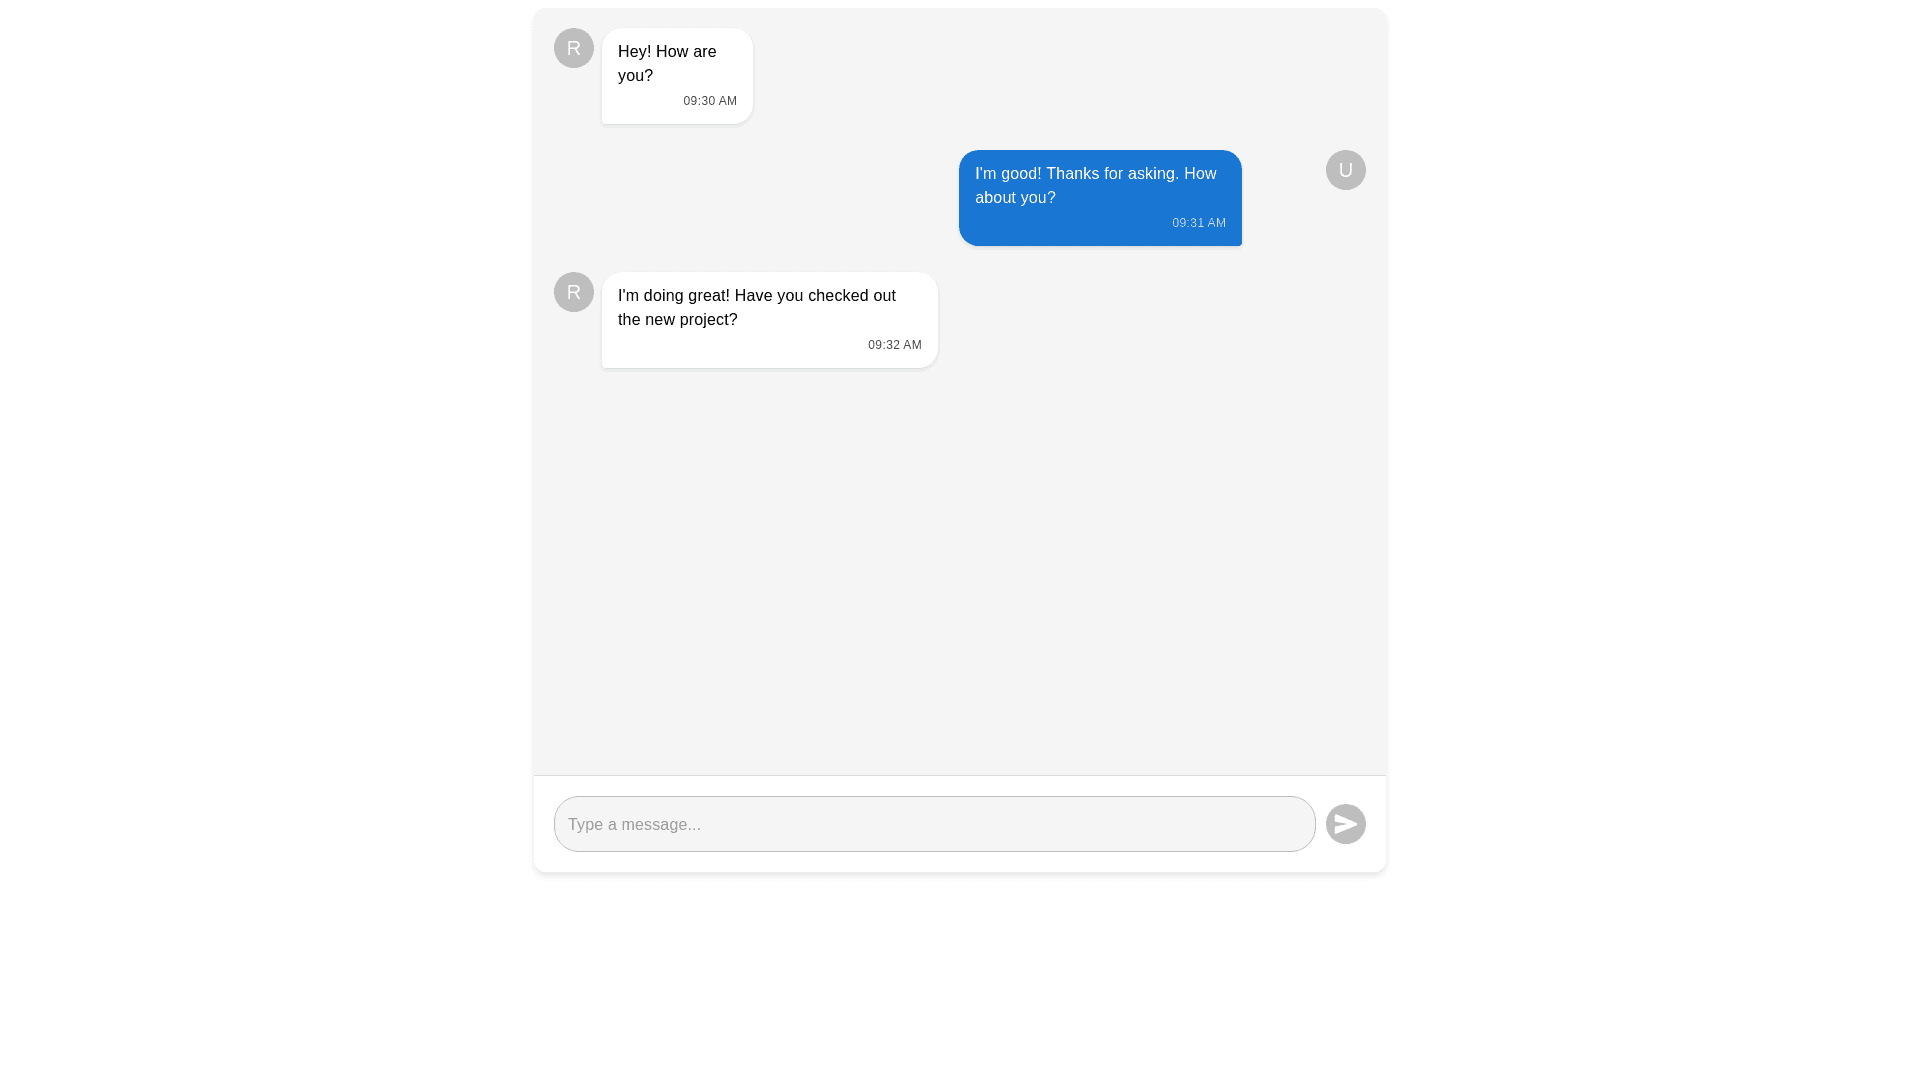The height and width of the screenshot is (1080, 1920).
Task: Click "Have you checked out" text
Action: (x=815, y=296)
